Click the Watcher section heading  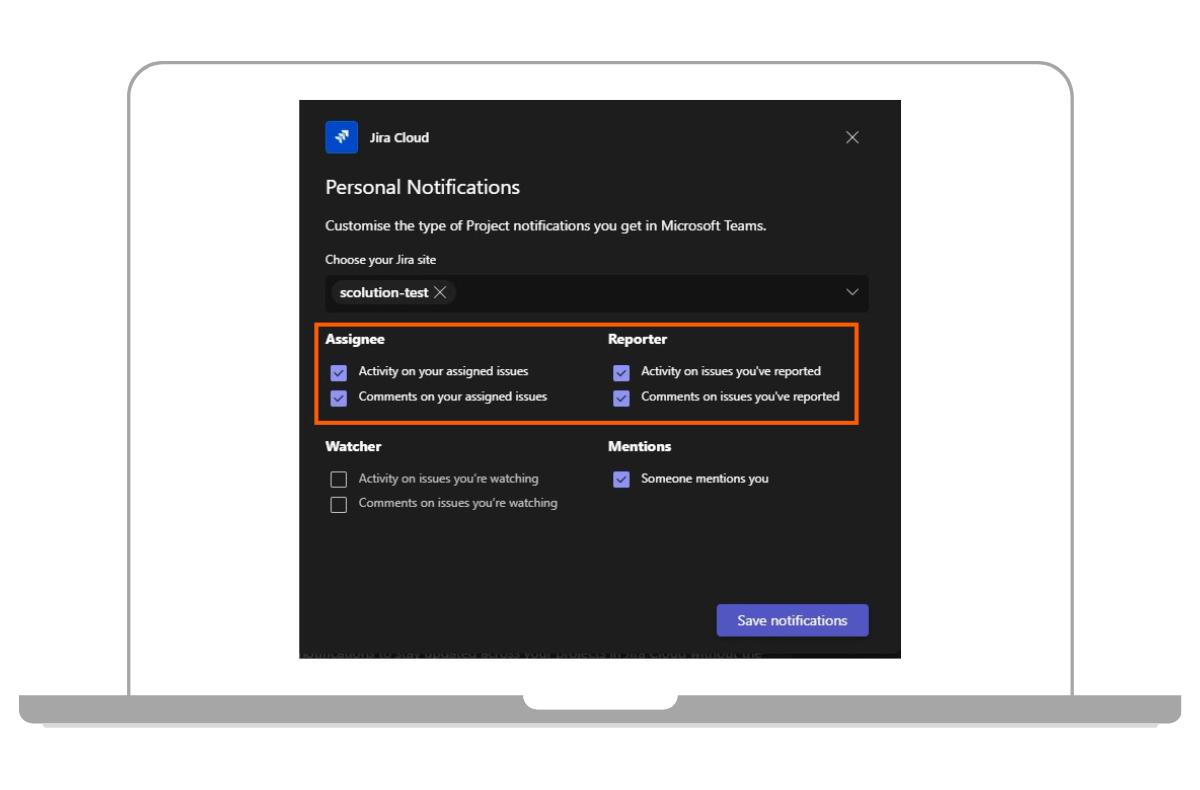(353, 446)
